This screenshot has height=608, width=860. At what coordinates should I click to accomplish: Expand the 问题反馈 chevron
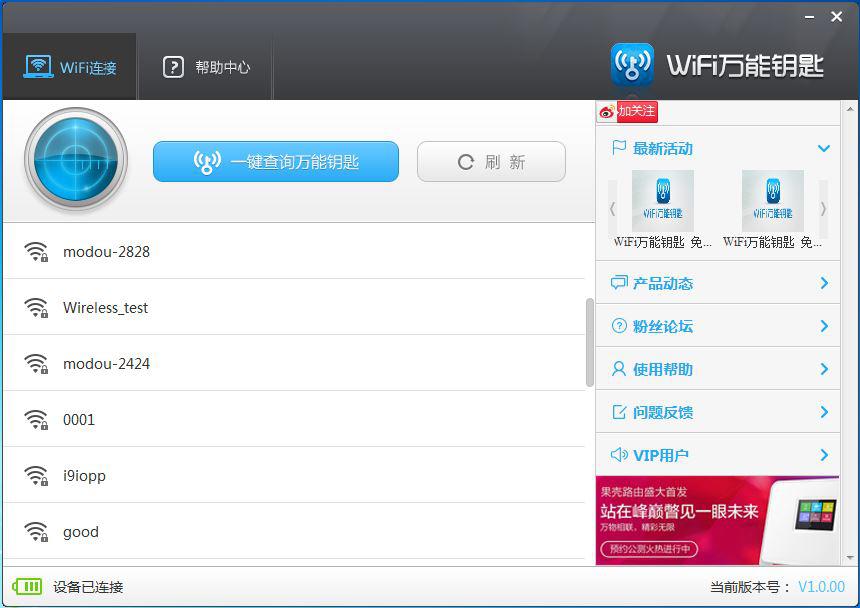(x=824, y=412)
